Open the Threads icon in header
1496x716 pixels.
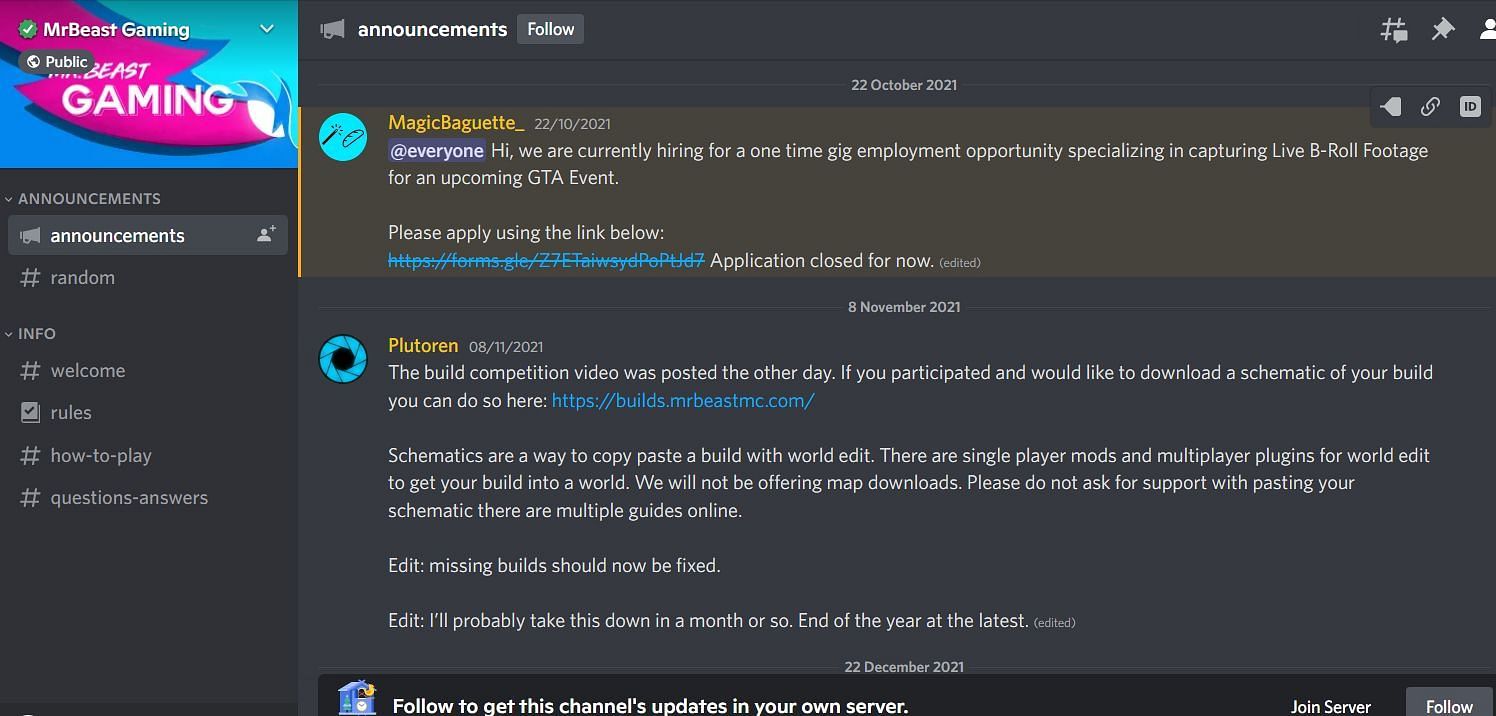[x=1394, y=29]
